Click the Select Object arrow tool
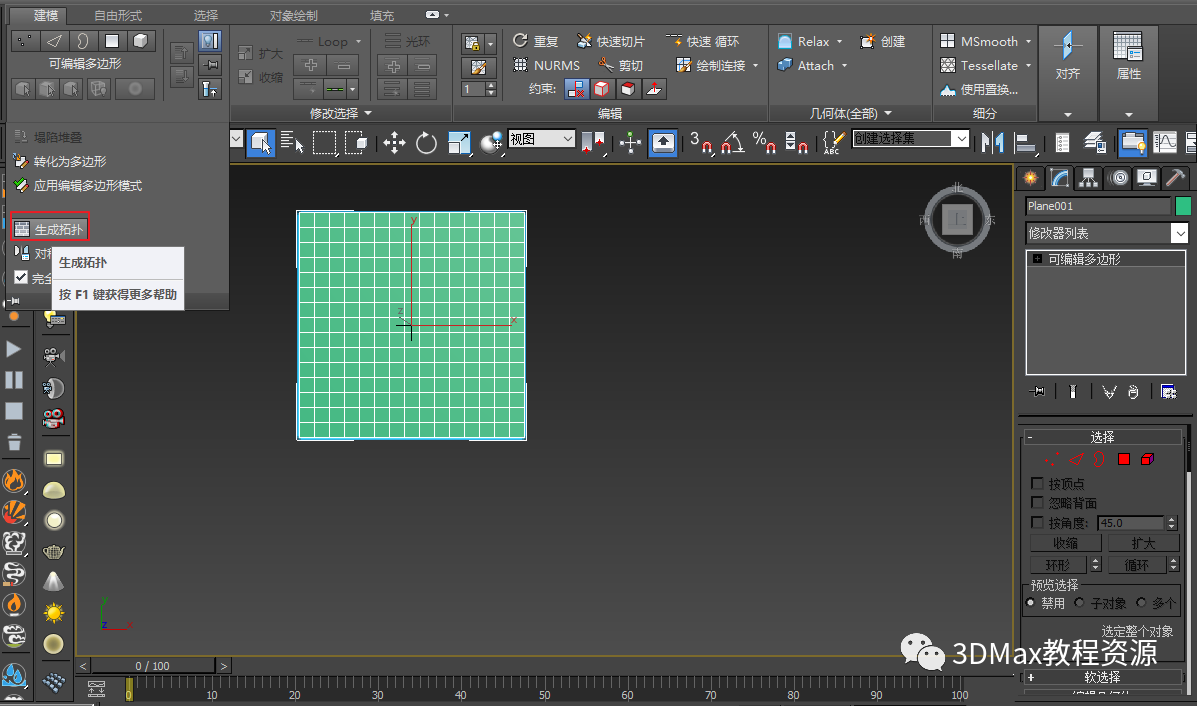Viewport: 1197px width, 706px height. click(x=260, y=143)
